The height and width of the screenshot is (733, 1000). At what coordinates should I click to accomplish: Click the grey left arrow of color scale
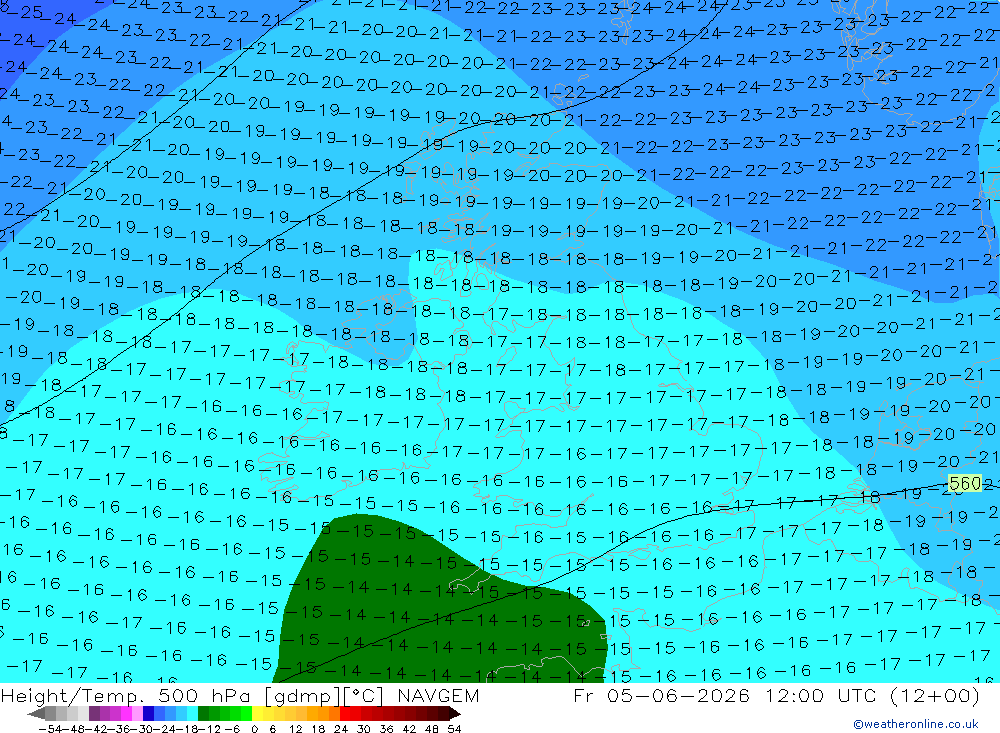[x=36, y=714]
